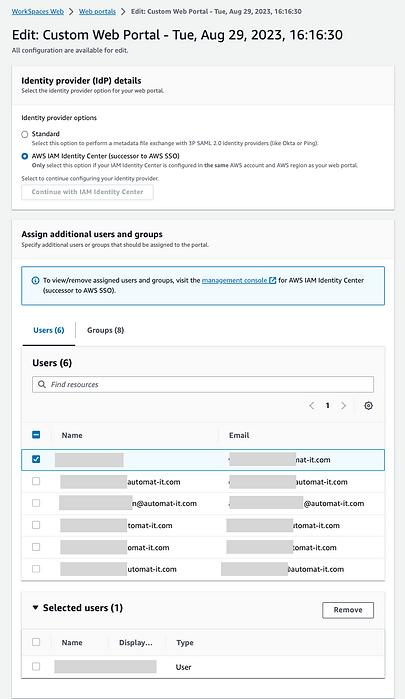Click the Remove button
This screenshot has height=699, width=405.
(x=348, y=610)
